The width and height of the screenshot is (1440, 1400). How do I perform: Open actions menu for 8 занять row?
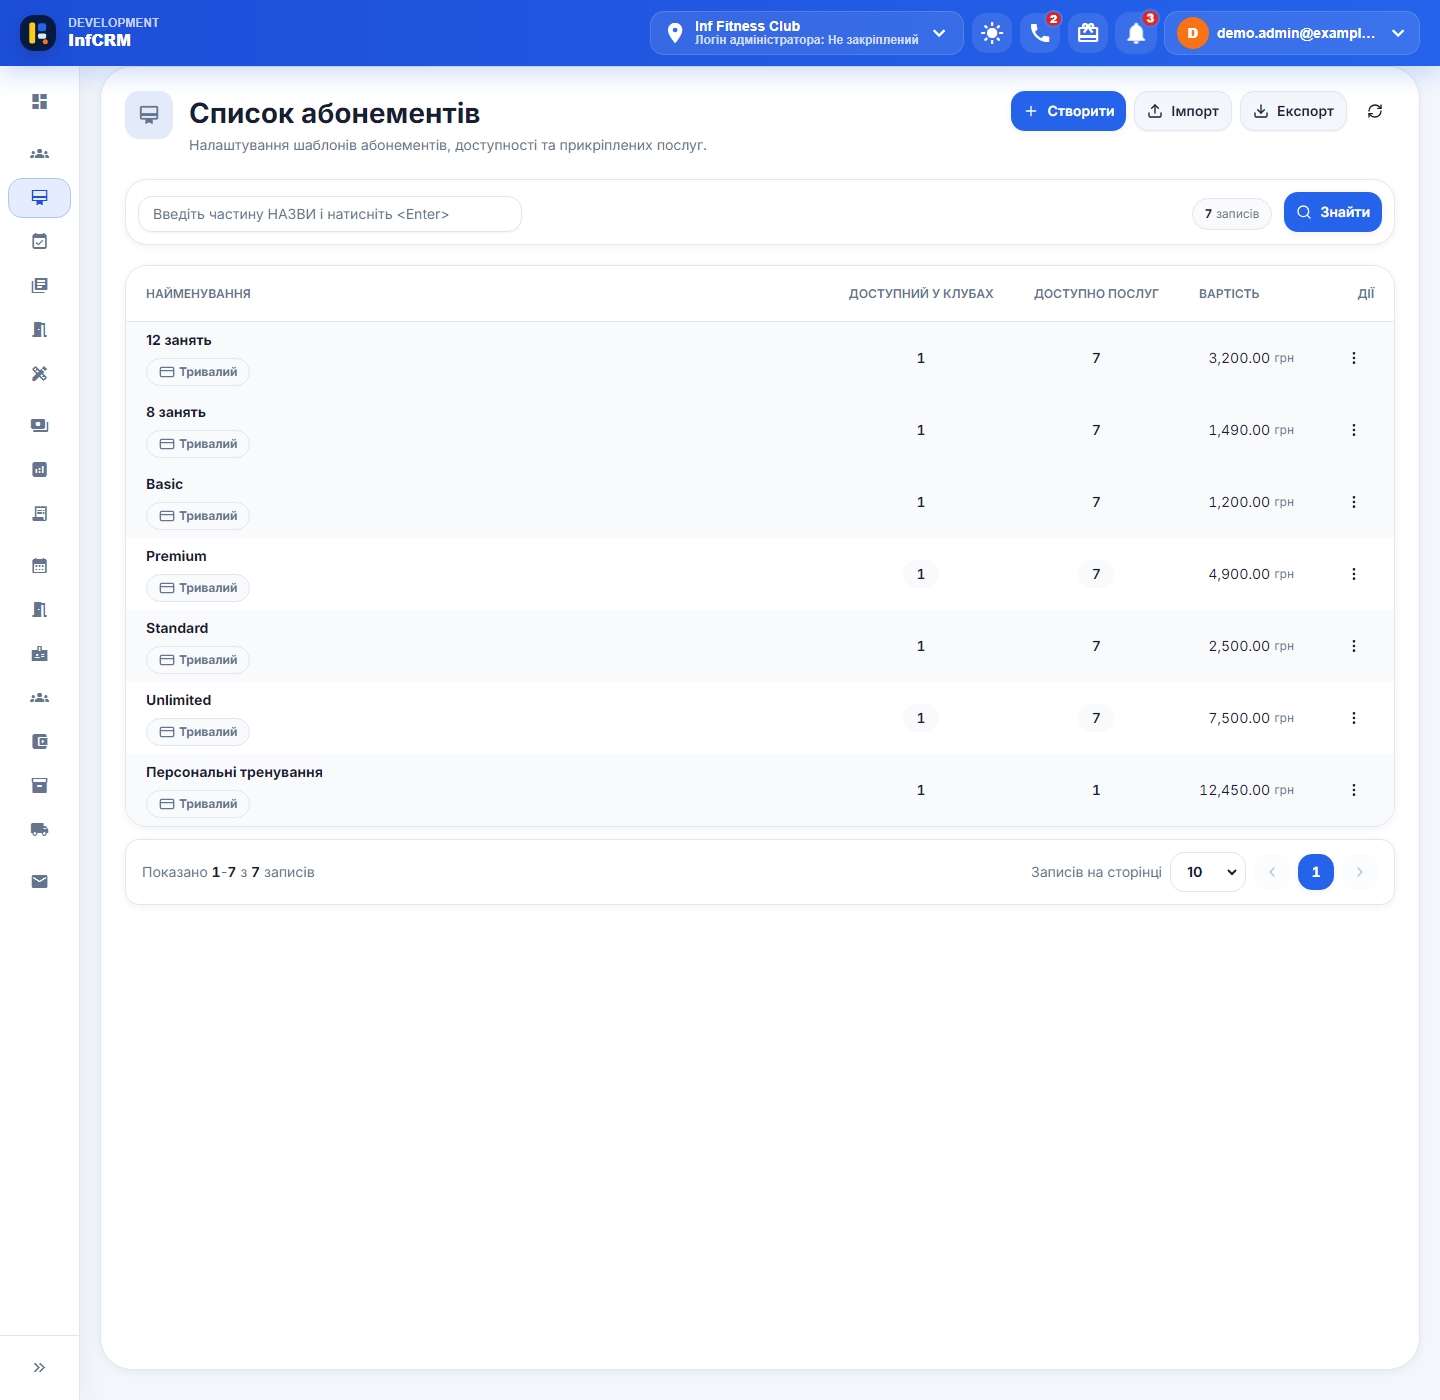tap(1354, 430)
